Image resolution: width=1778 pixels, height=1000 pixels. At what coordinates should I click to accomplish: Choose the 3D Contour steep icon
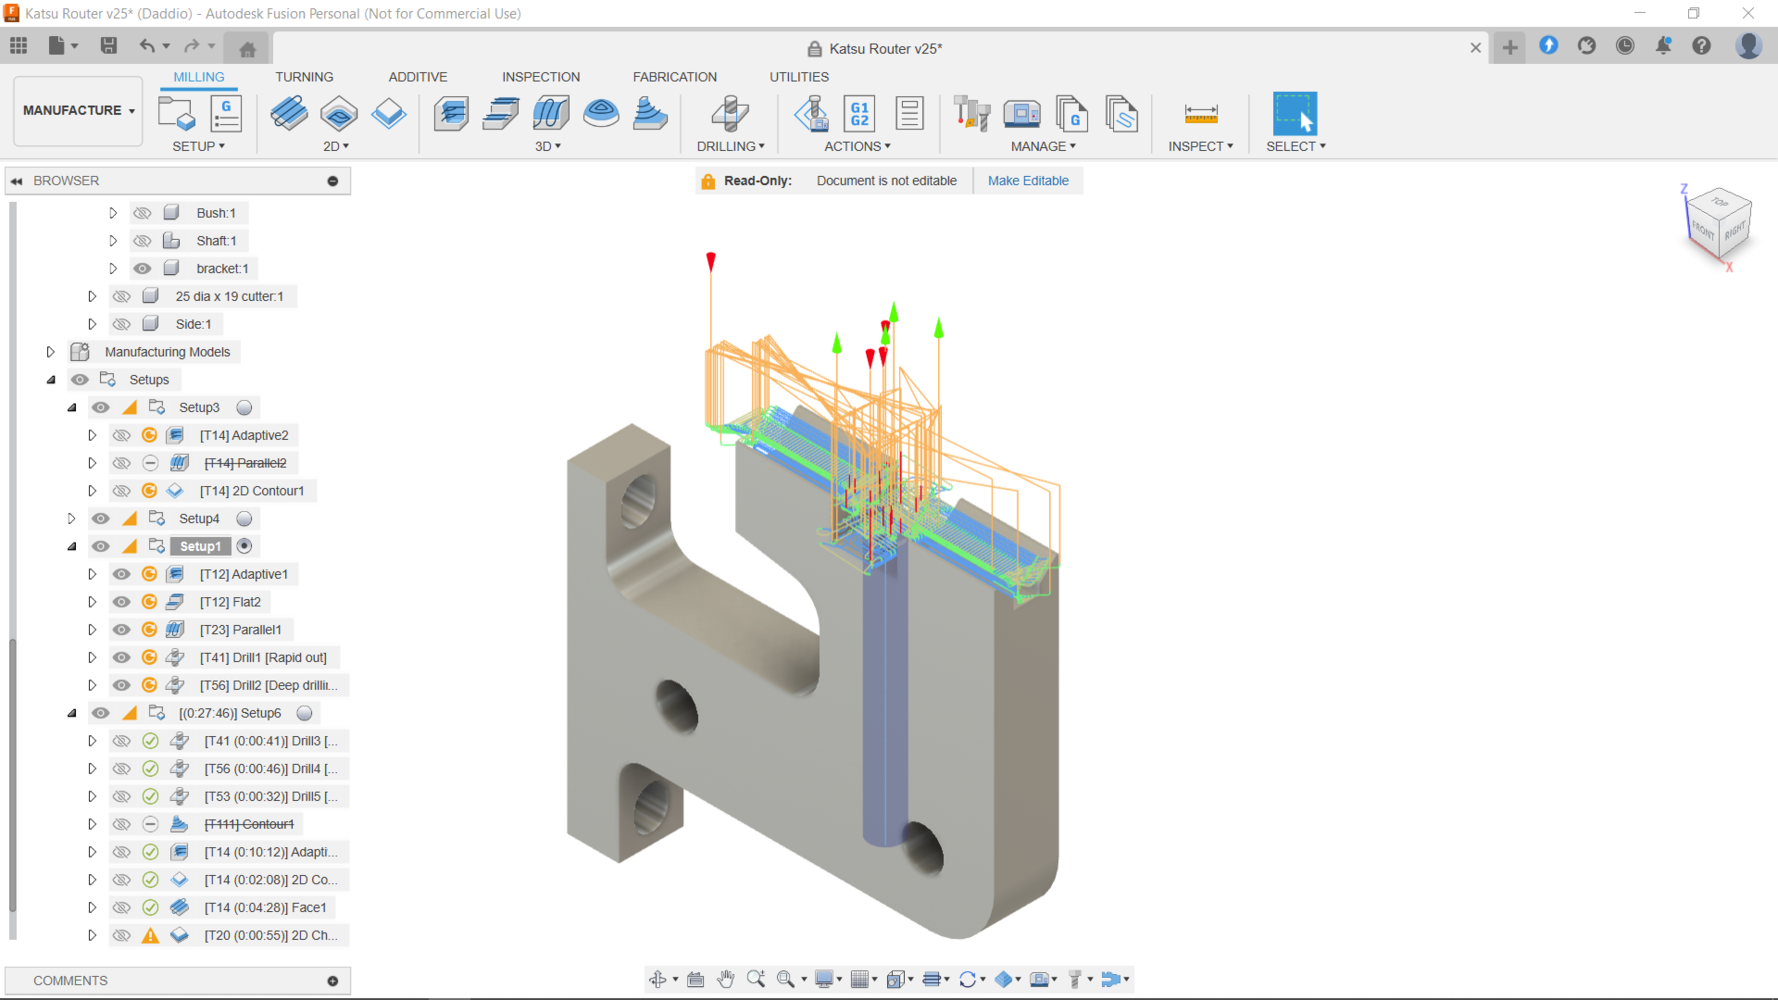[x=650, y=114]
